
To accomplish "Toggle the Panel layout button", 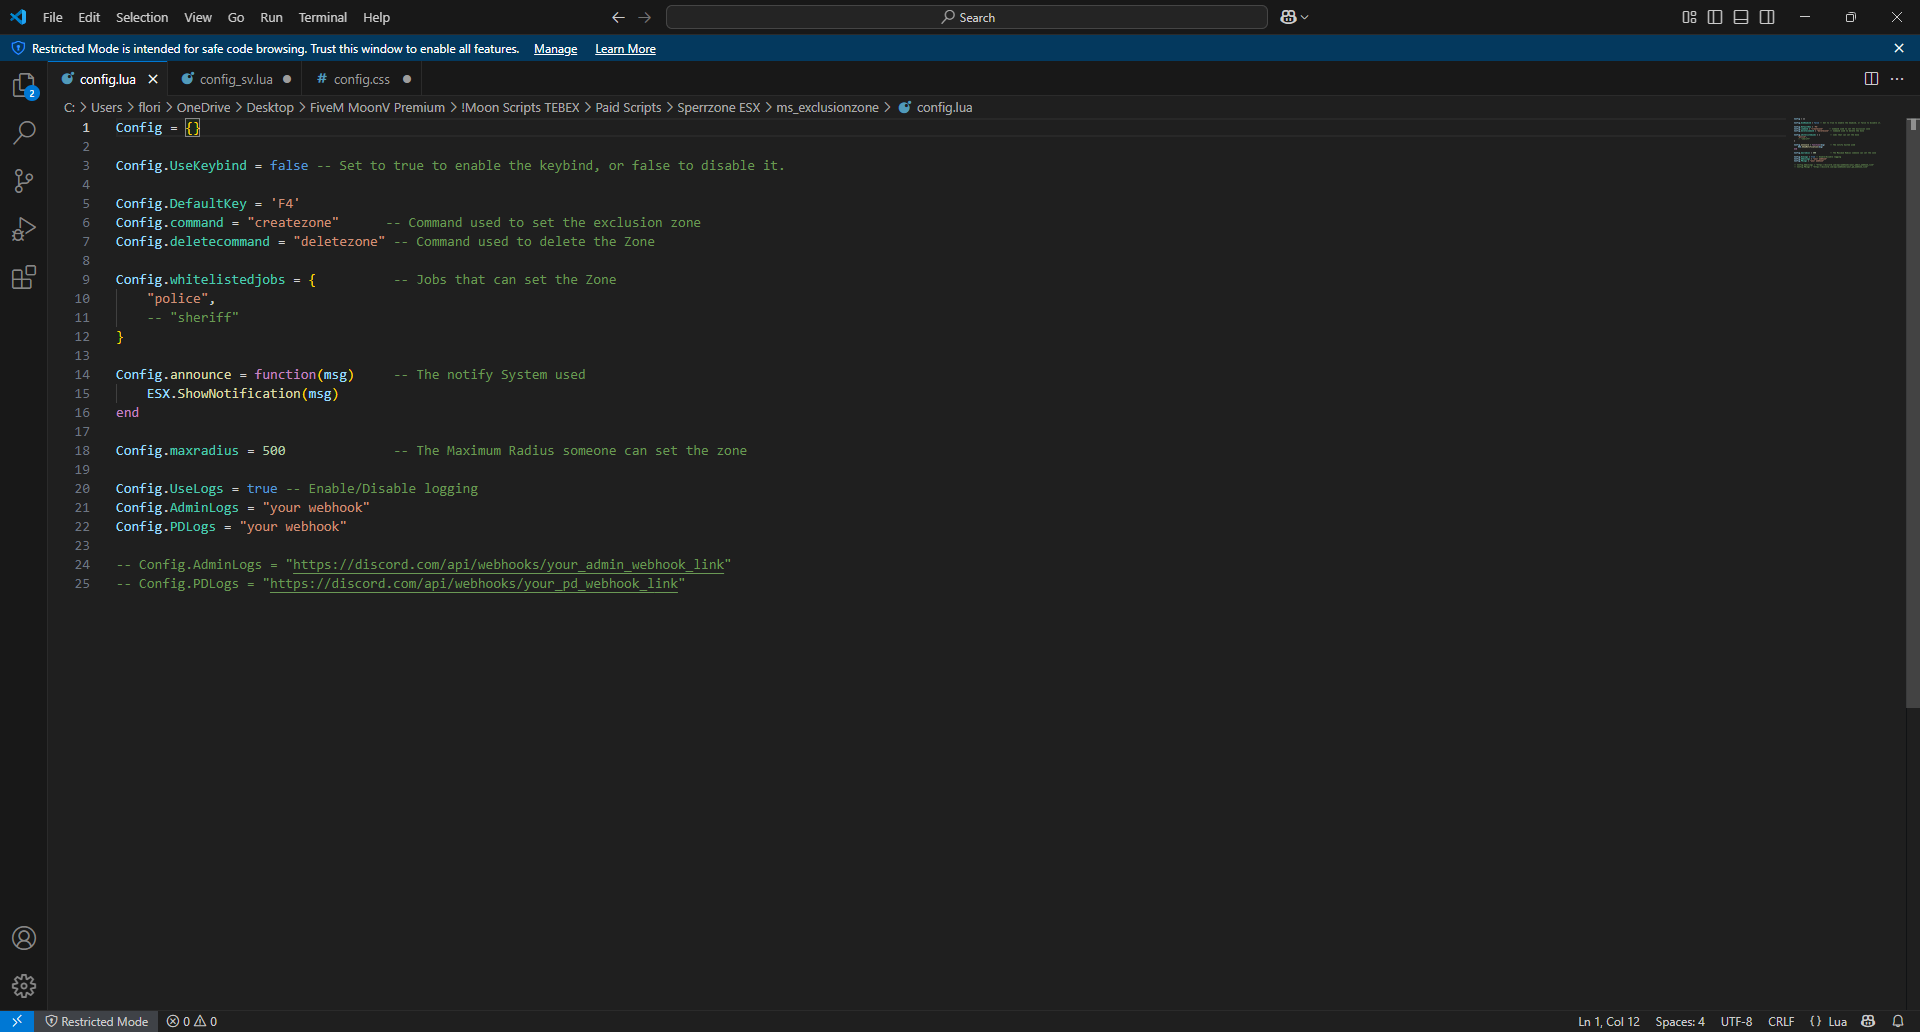I will [x=1741, y=17].
